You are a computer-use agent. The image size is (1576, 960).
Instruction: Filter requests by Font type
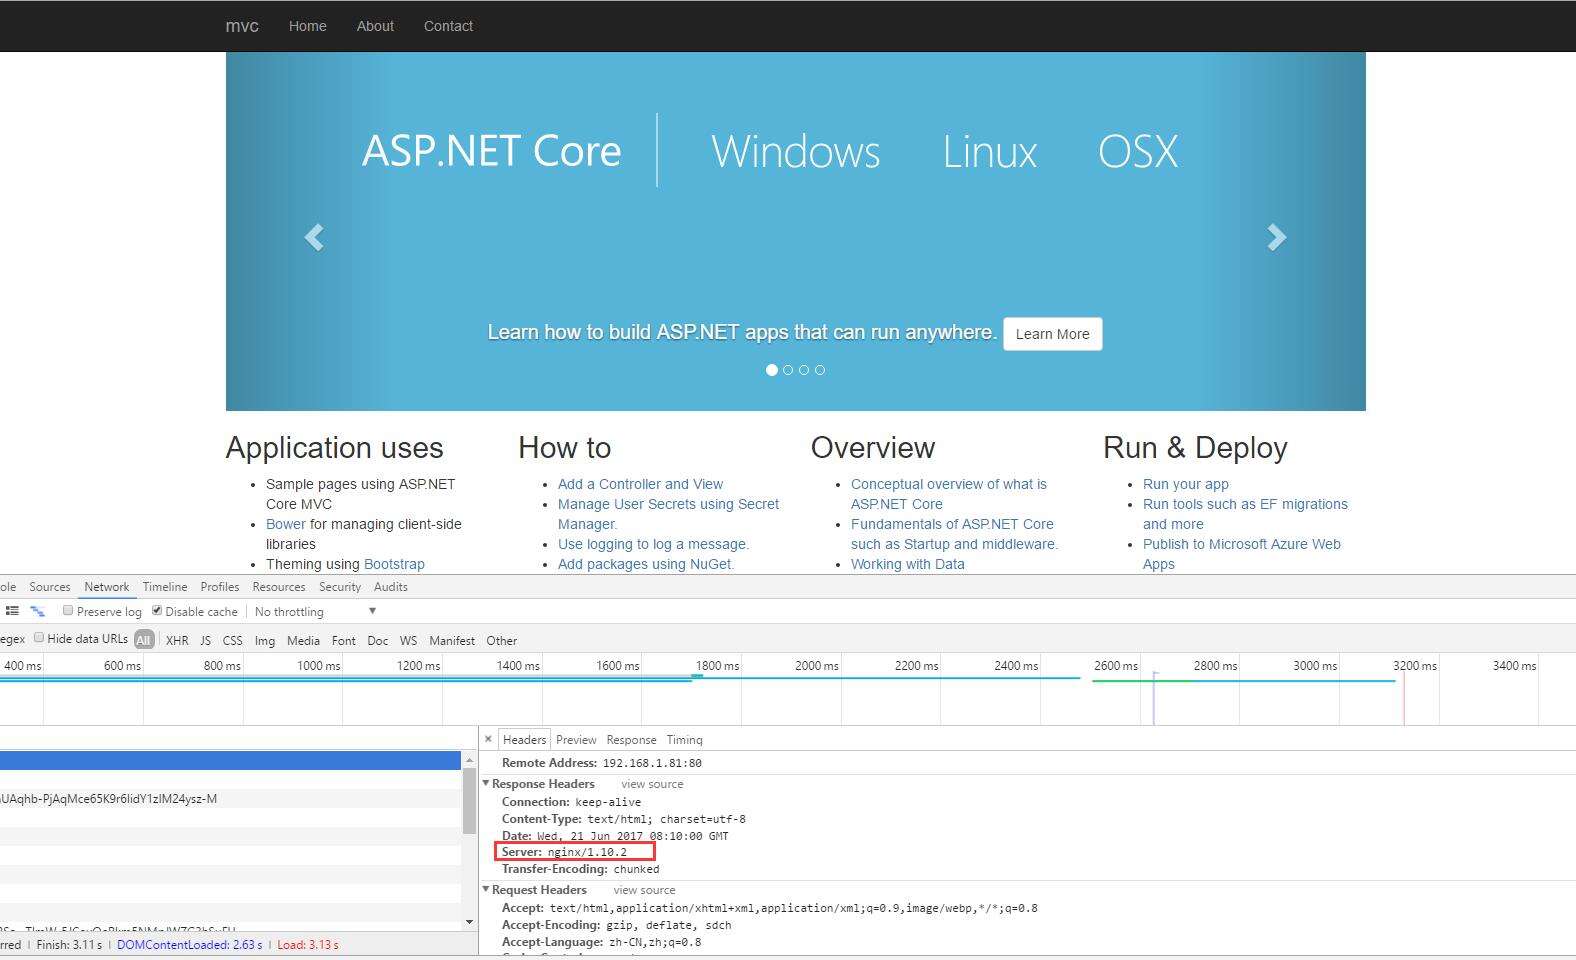344,640
